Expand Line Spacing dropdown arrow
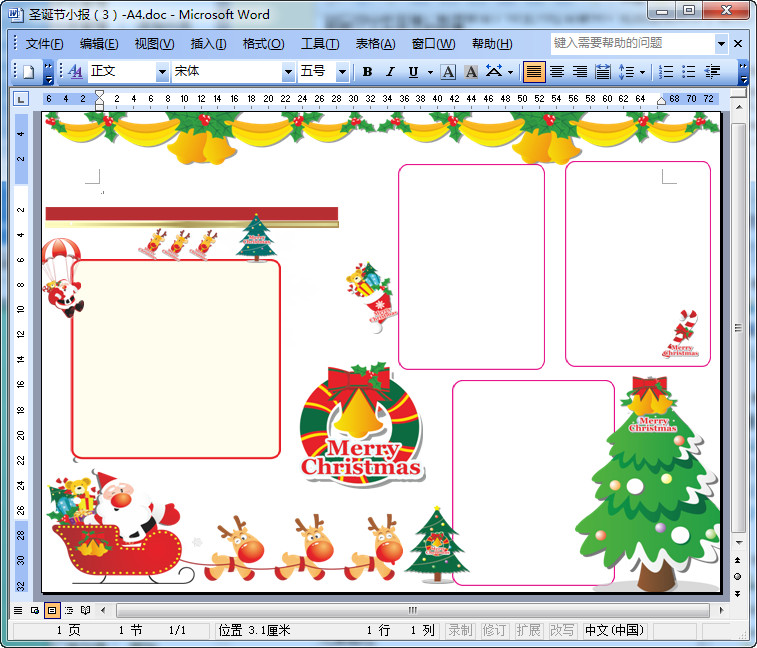The width and height of the screenshot is (757, 648). click(x=642, y=72)
